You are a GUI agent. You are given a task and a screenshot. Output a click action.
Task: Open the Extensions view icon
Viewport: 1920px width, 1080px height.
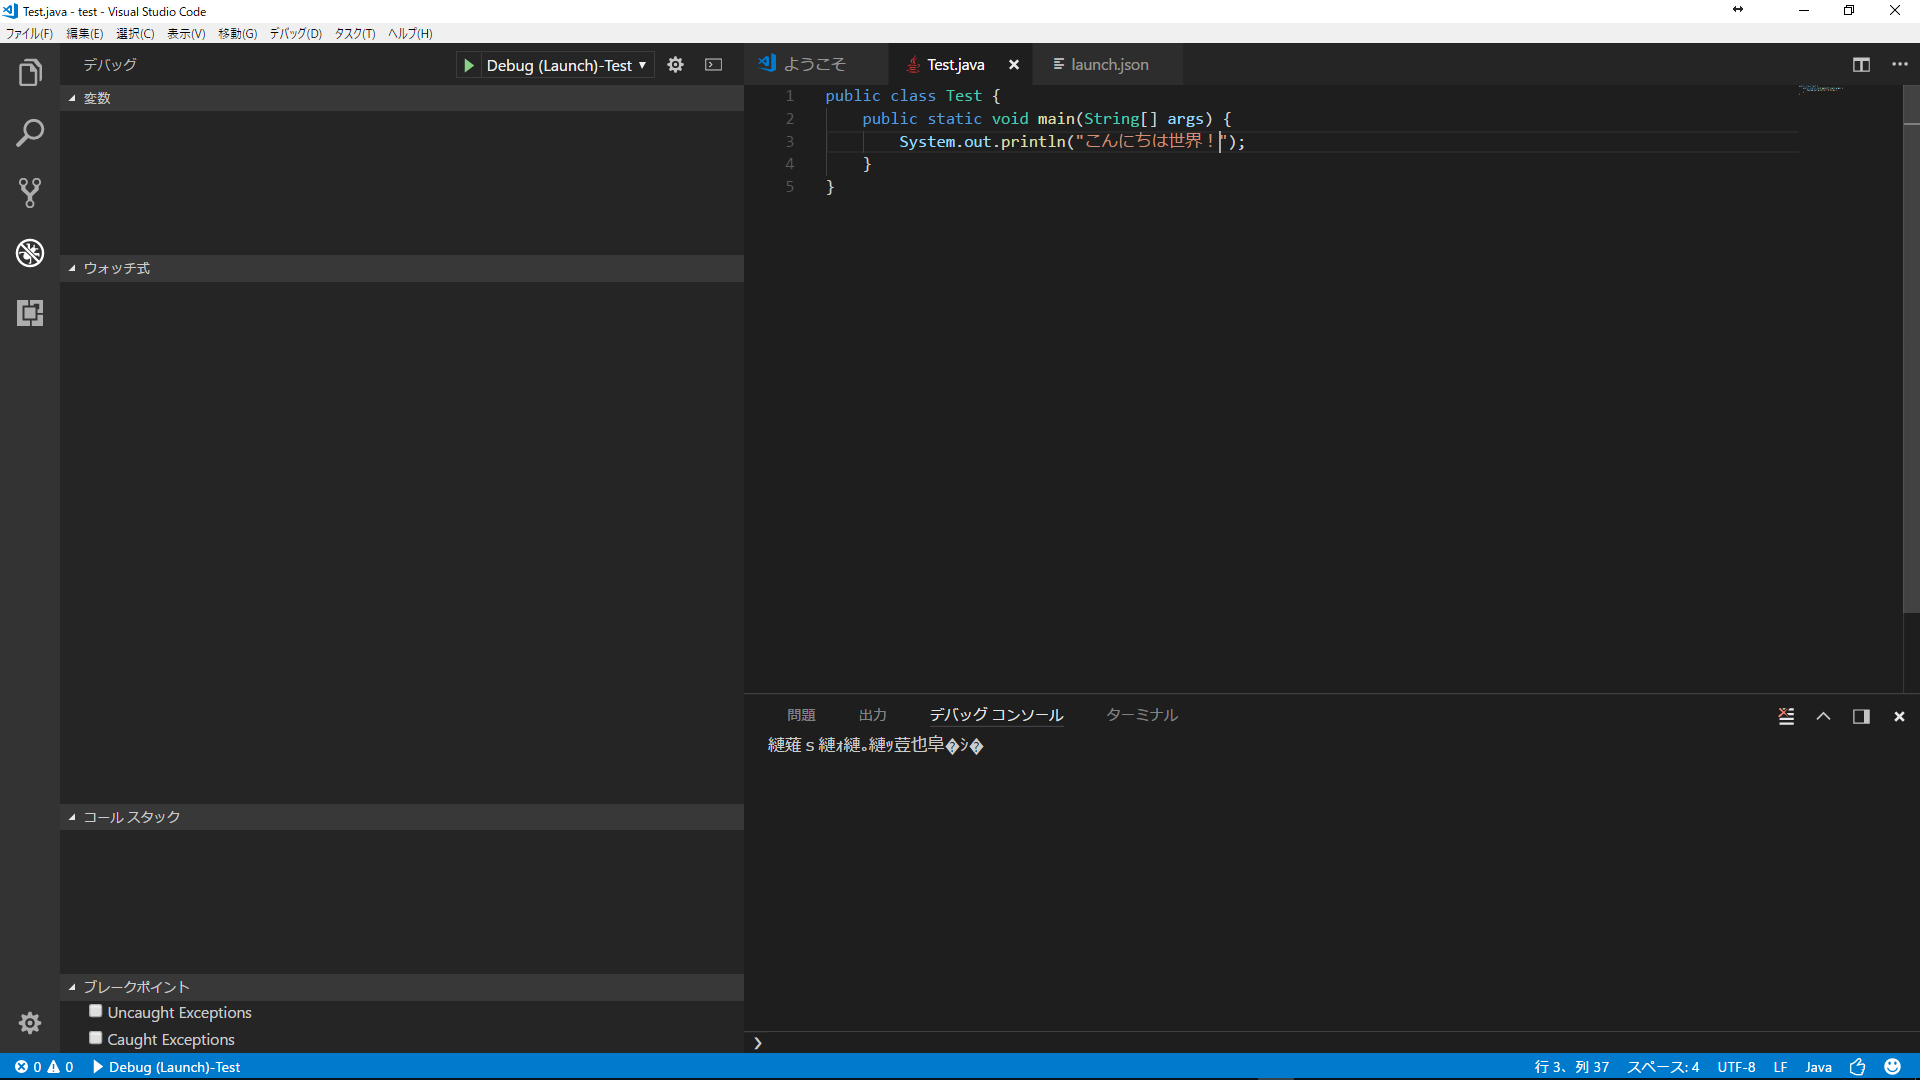(30, 313)
